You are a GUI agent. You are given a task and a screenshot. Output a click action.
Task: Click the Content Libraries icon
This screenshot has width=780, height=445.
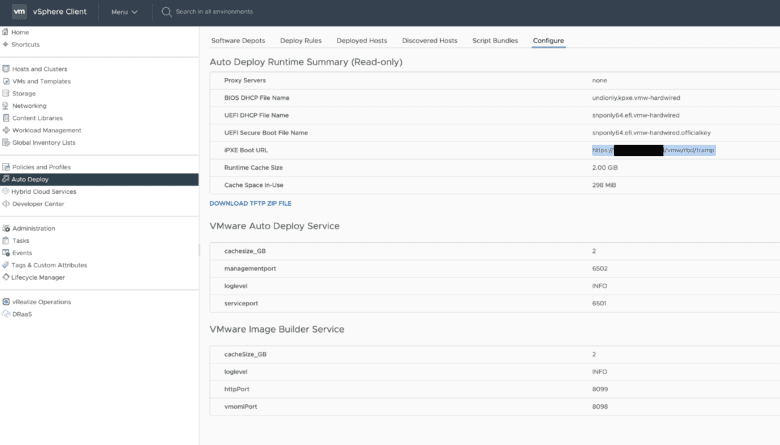point(6,118)
